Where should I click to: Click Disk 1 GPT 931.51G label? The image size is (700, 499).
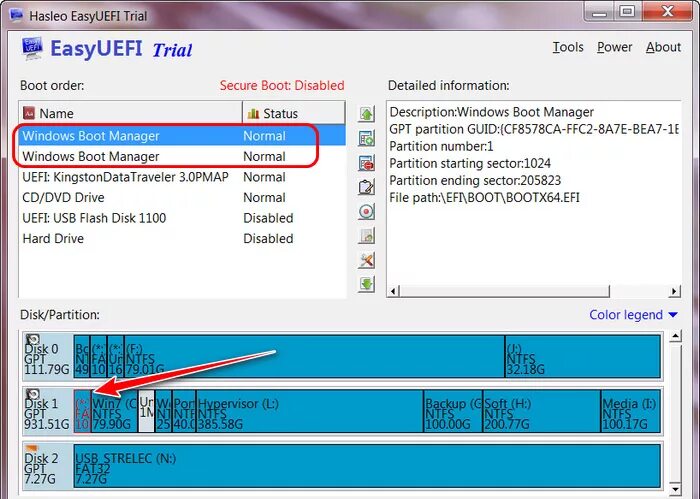pyautogui.click(x=47, y=413)
